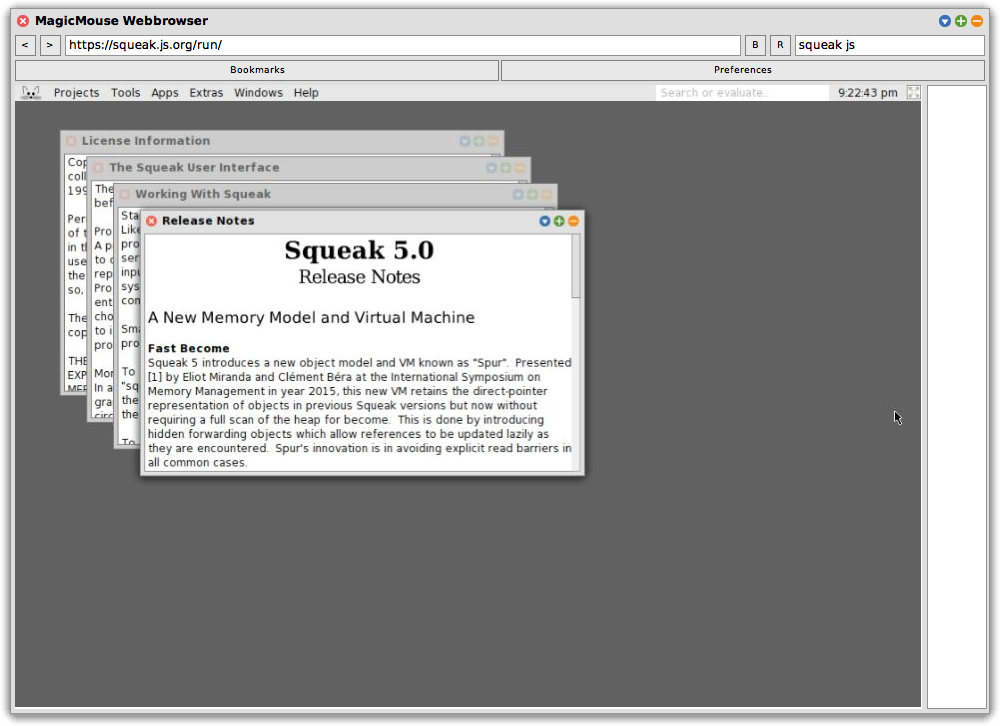Open the Preferences panel
The height and width of the screenshot is (726, 1000).
pyautogui.click(x=742, y=70)
